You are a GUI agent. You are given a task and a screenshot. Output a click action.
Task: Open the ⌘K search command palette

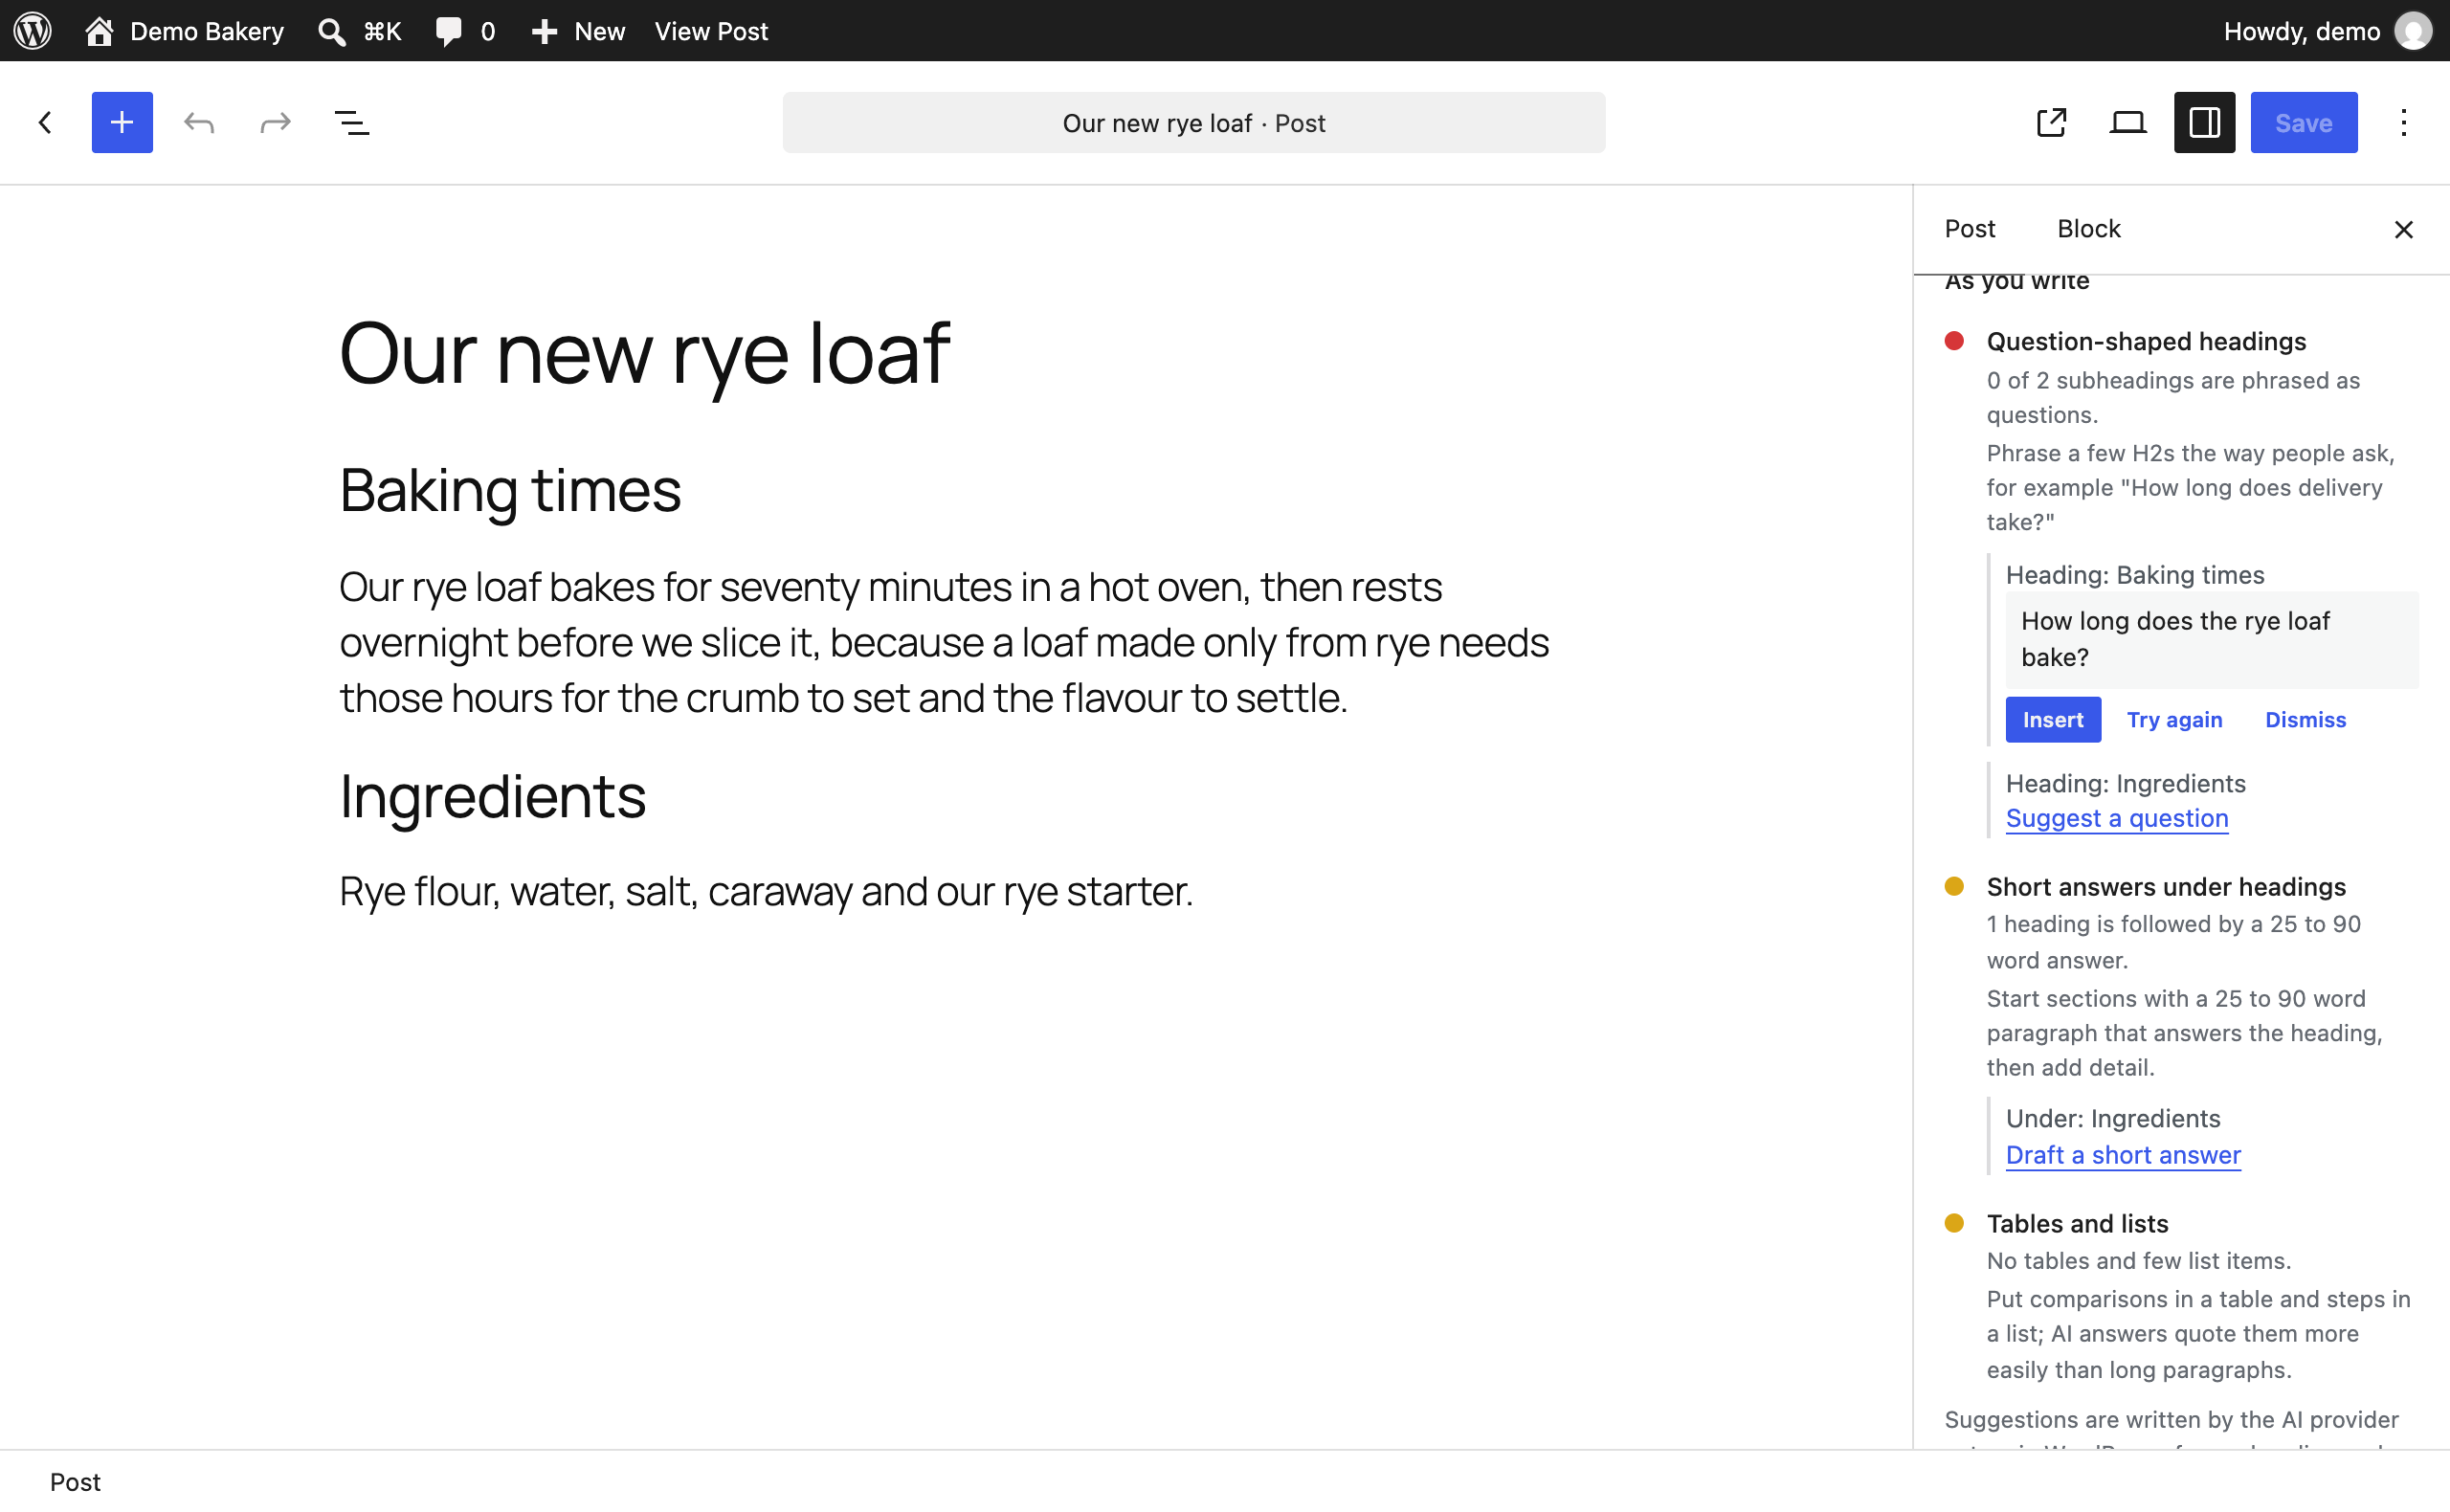click(x=359, y=31)
